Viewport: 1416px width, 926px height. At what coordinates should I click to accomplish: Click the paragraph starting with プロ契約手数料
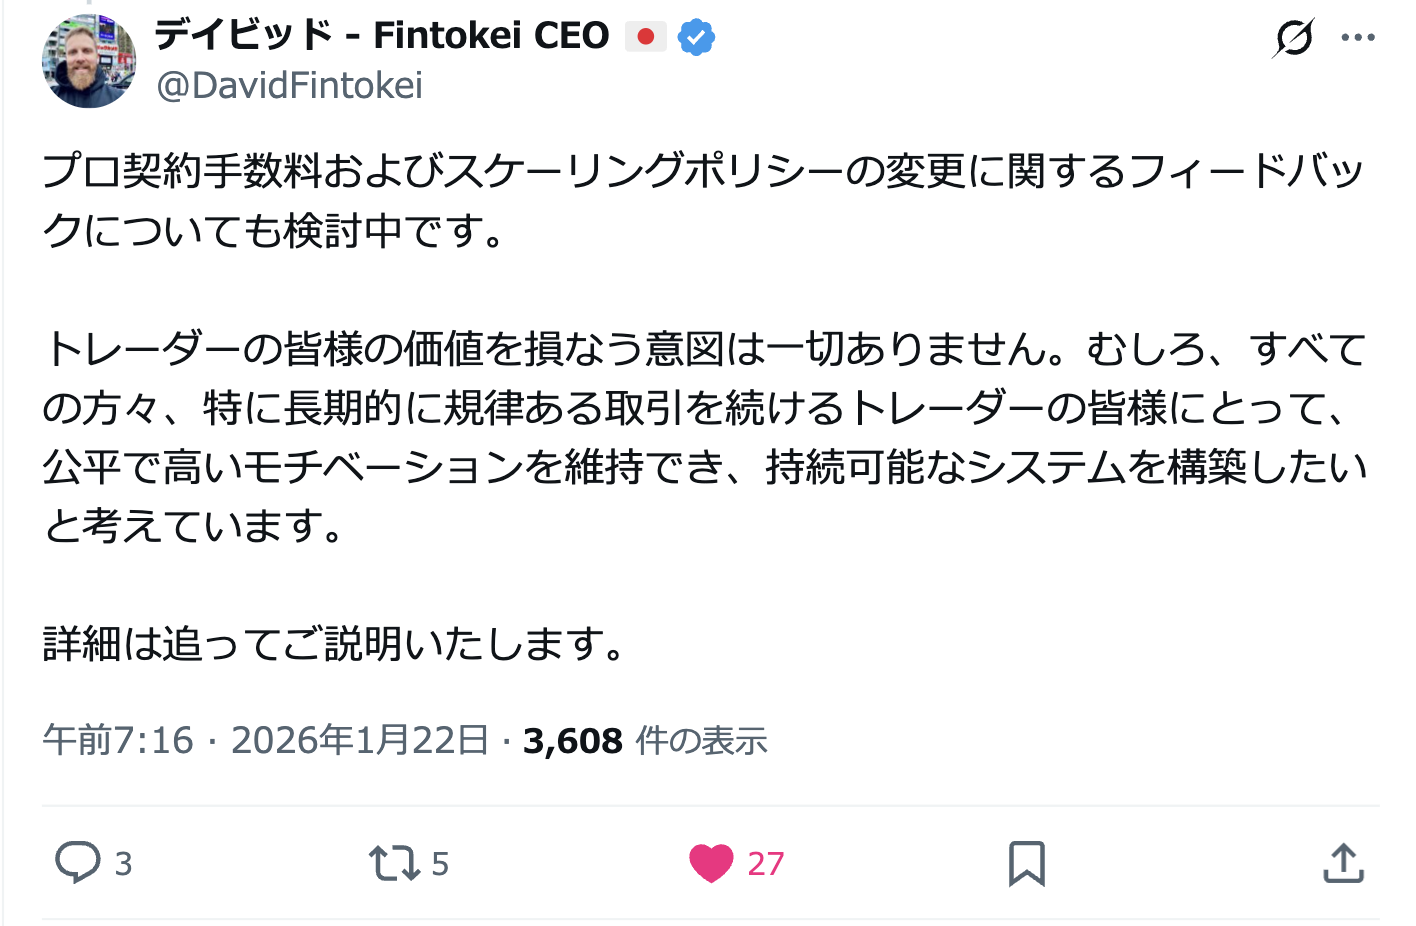pyautogui.click(x=700, y=200)
